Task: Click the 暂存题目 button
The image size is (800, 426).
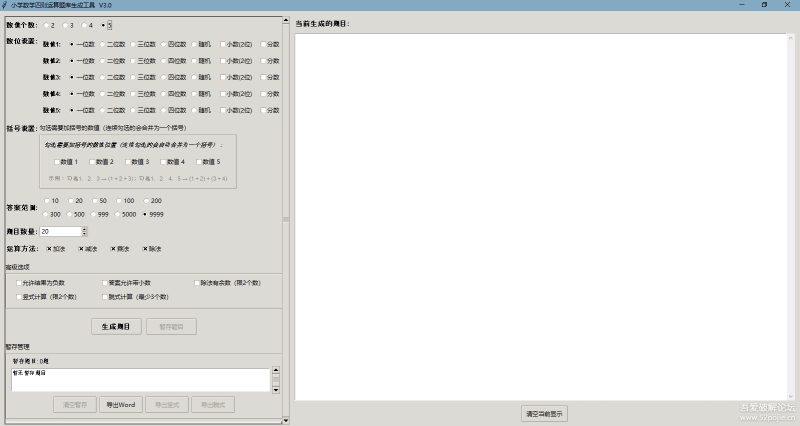Action: point(171,327)
